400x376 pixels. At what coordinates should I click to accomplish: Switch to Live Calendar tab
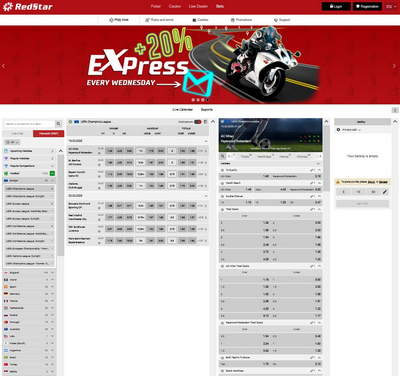click(183, 110)
